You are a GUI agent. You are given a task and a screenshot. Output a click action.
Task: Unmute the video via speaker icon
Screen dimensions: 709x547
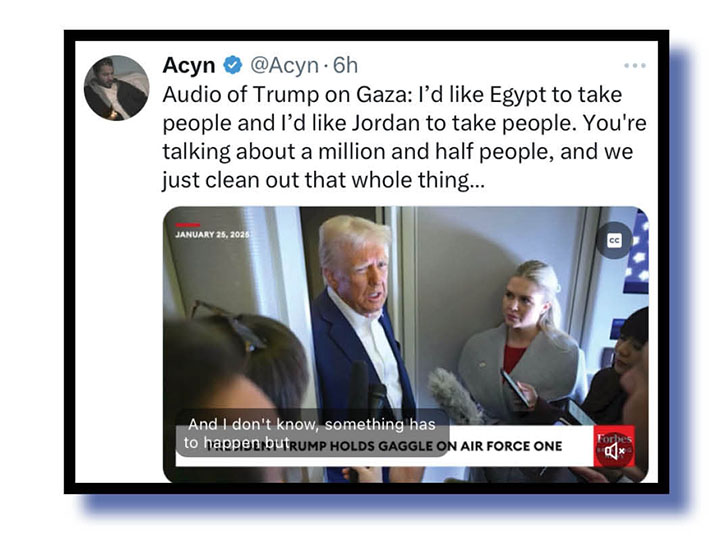point(614,450)
